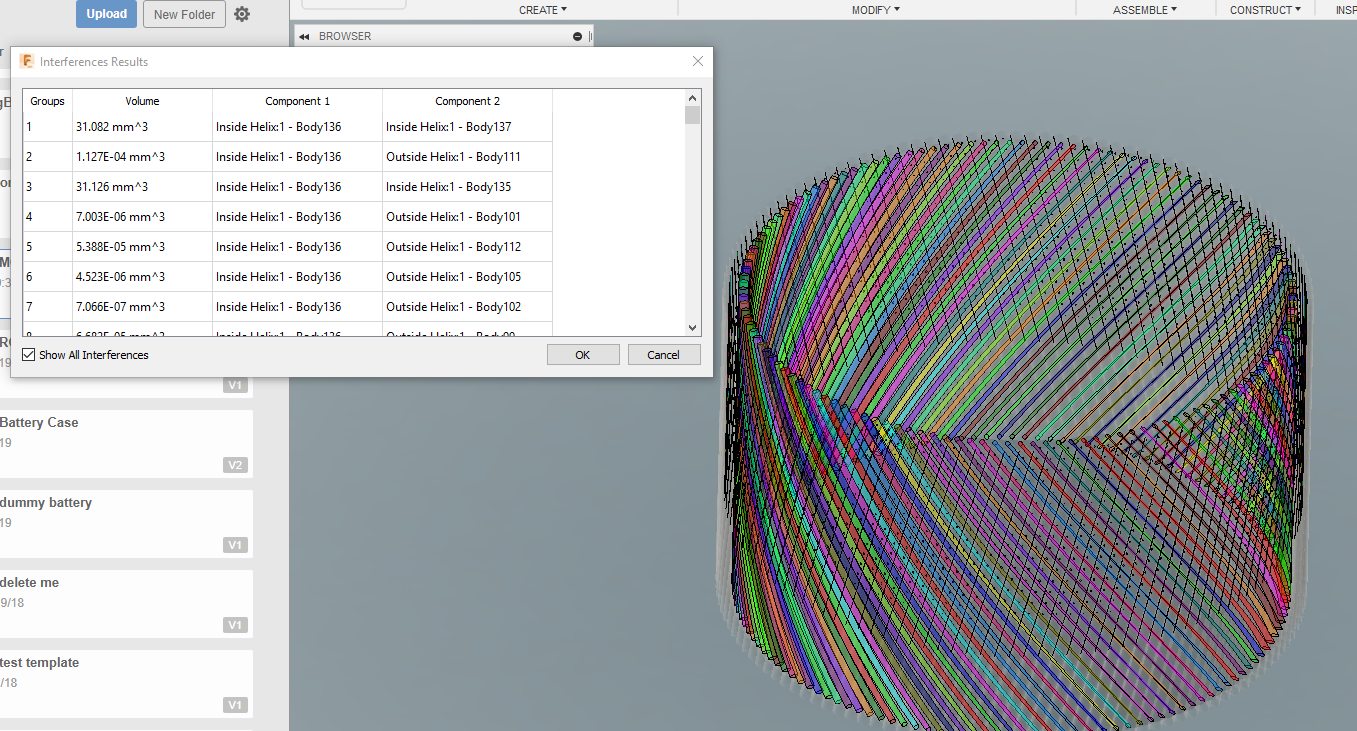Cancel the Interferences Results dialog
The image size is (1357, 731).
664,355
